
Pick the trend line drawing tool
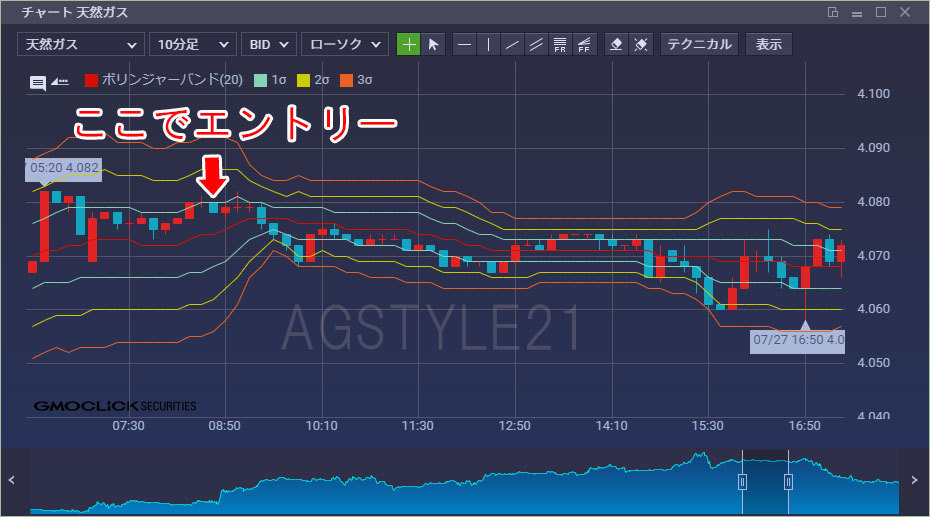(x=513, y=45)
